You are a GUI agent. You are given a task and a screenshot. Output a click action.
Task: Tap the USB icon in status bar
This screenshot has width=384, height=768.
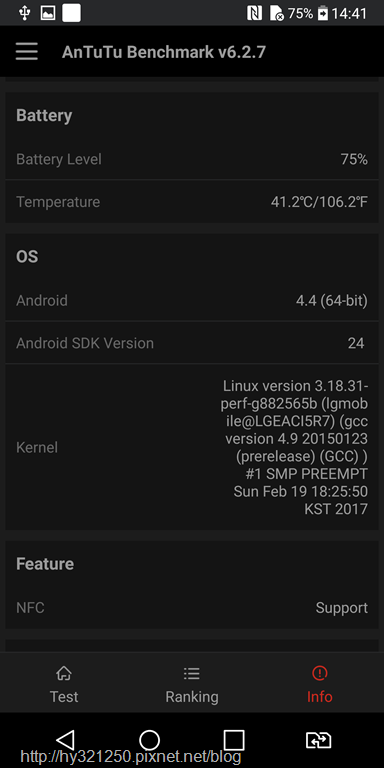[24, 13]
